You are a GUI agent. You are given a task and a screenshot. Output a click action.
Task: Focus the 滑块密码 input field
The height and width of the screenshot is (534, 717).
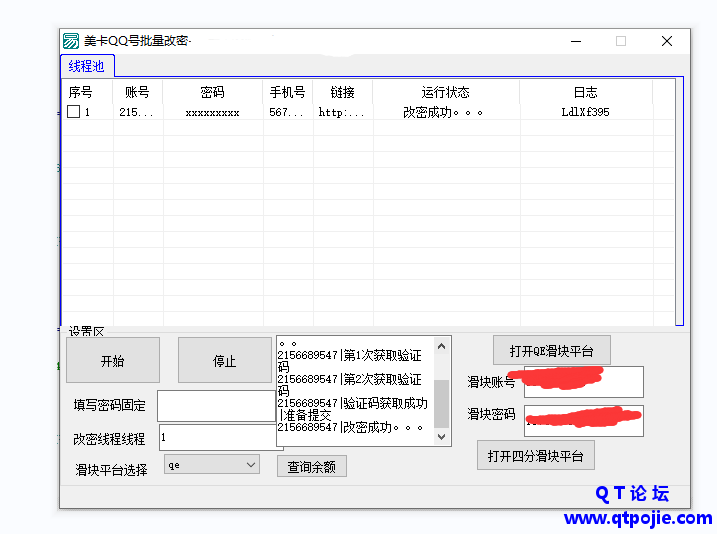(x=583, y=421)
